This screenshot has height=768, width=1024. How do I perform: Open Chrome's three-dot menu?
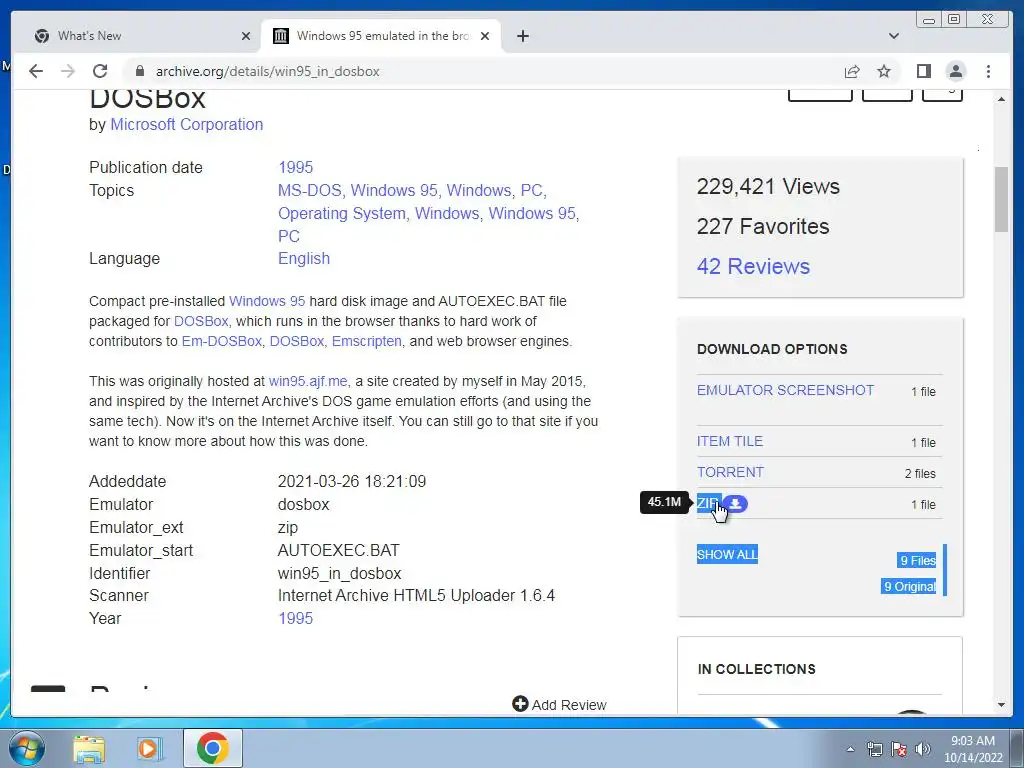988,71
